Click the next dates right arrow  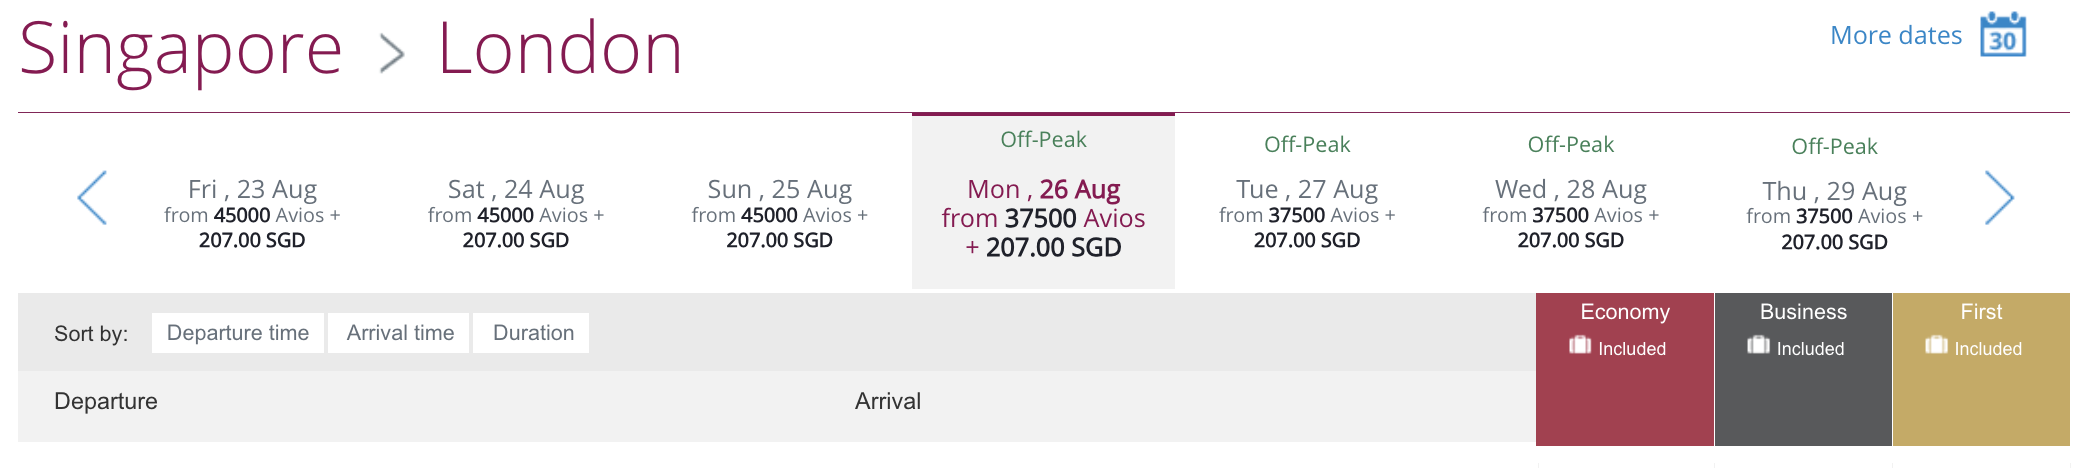point(1998,197)
